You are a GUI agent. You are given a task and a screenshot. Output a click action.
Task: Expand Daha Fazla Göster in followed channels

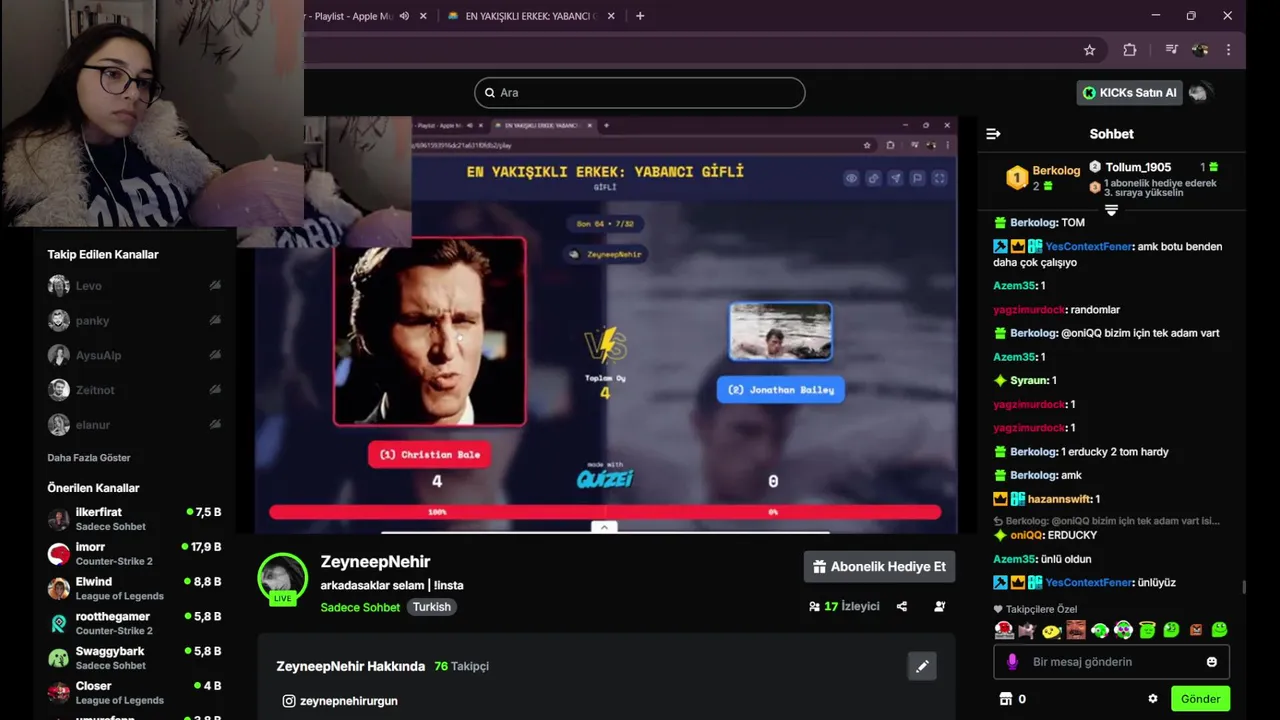pyautogui.click(x=89, y=458)
